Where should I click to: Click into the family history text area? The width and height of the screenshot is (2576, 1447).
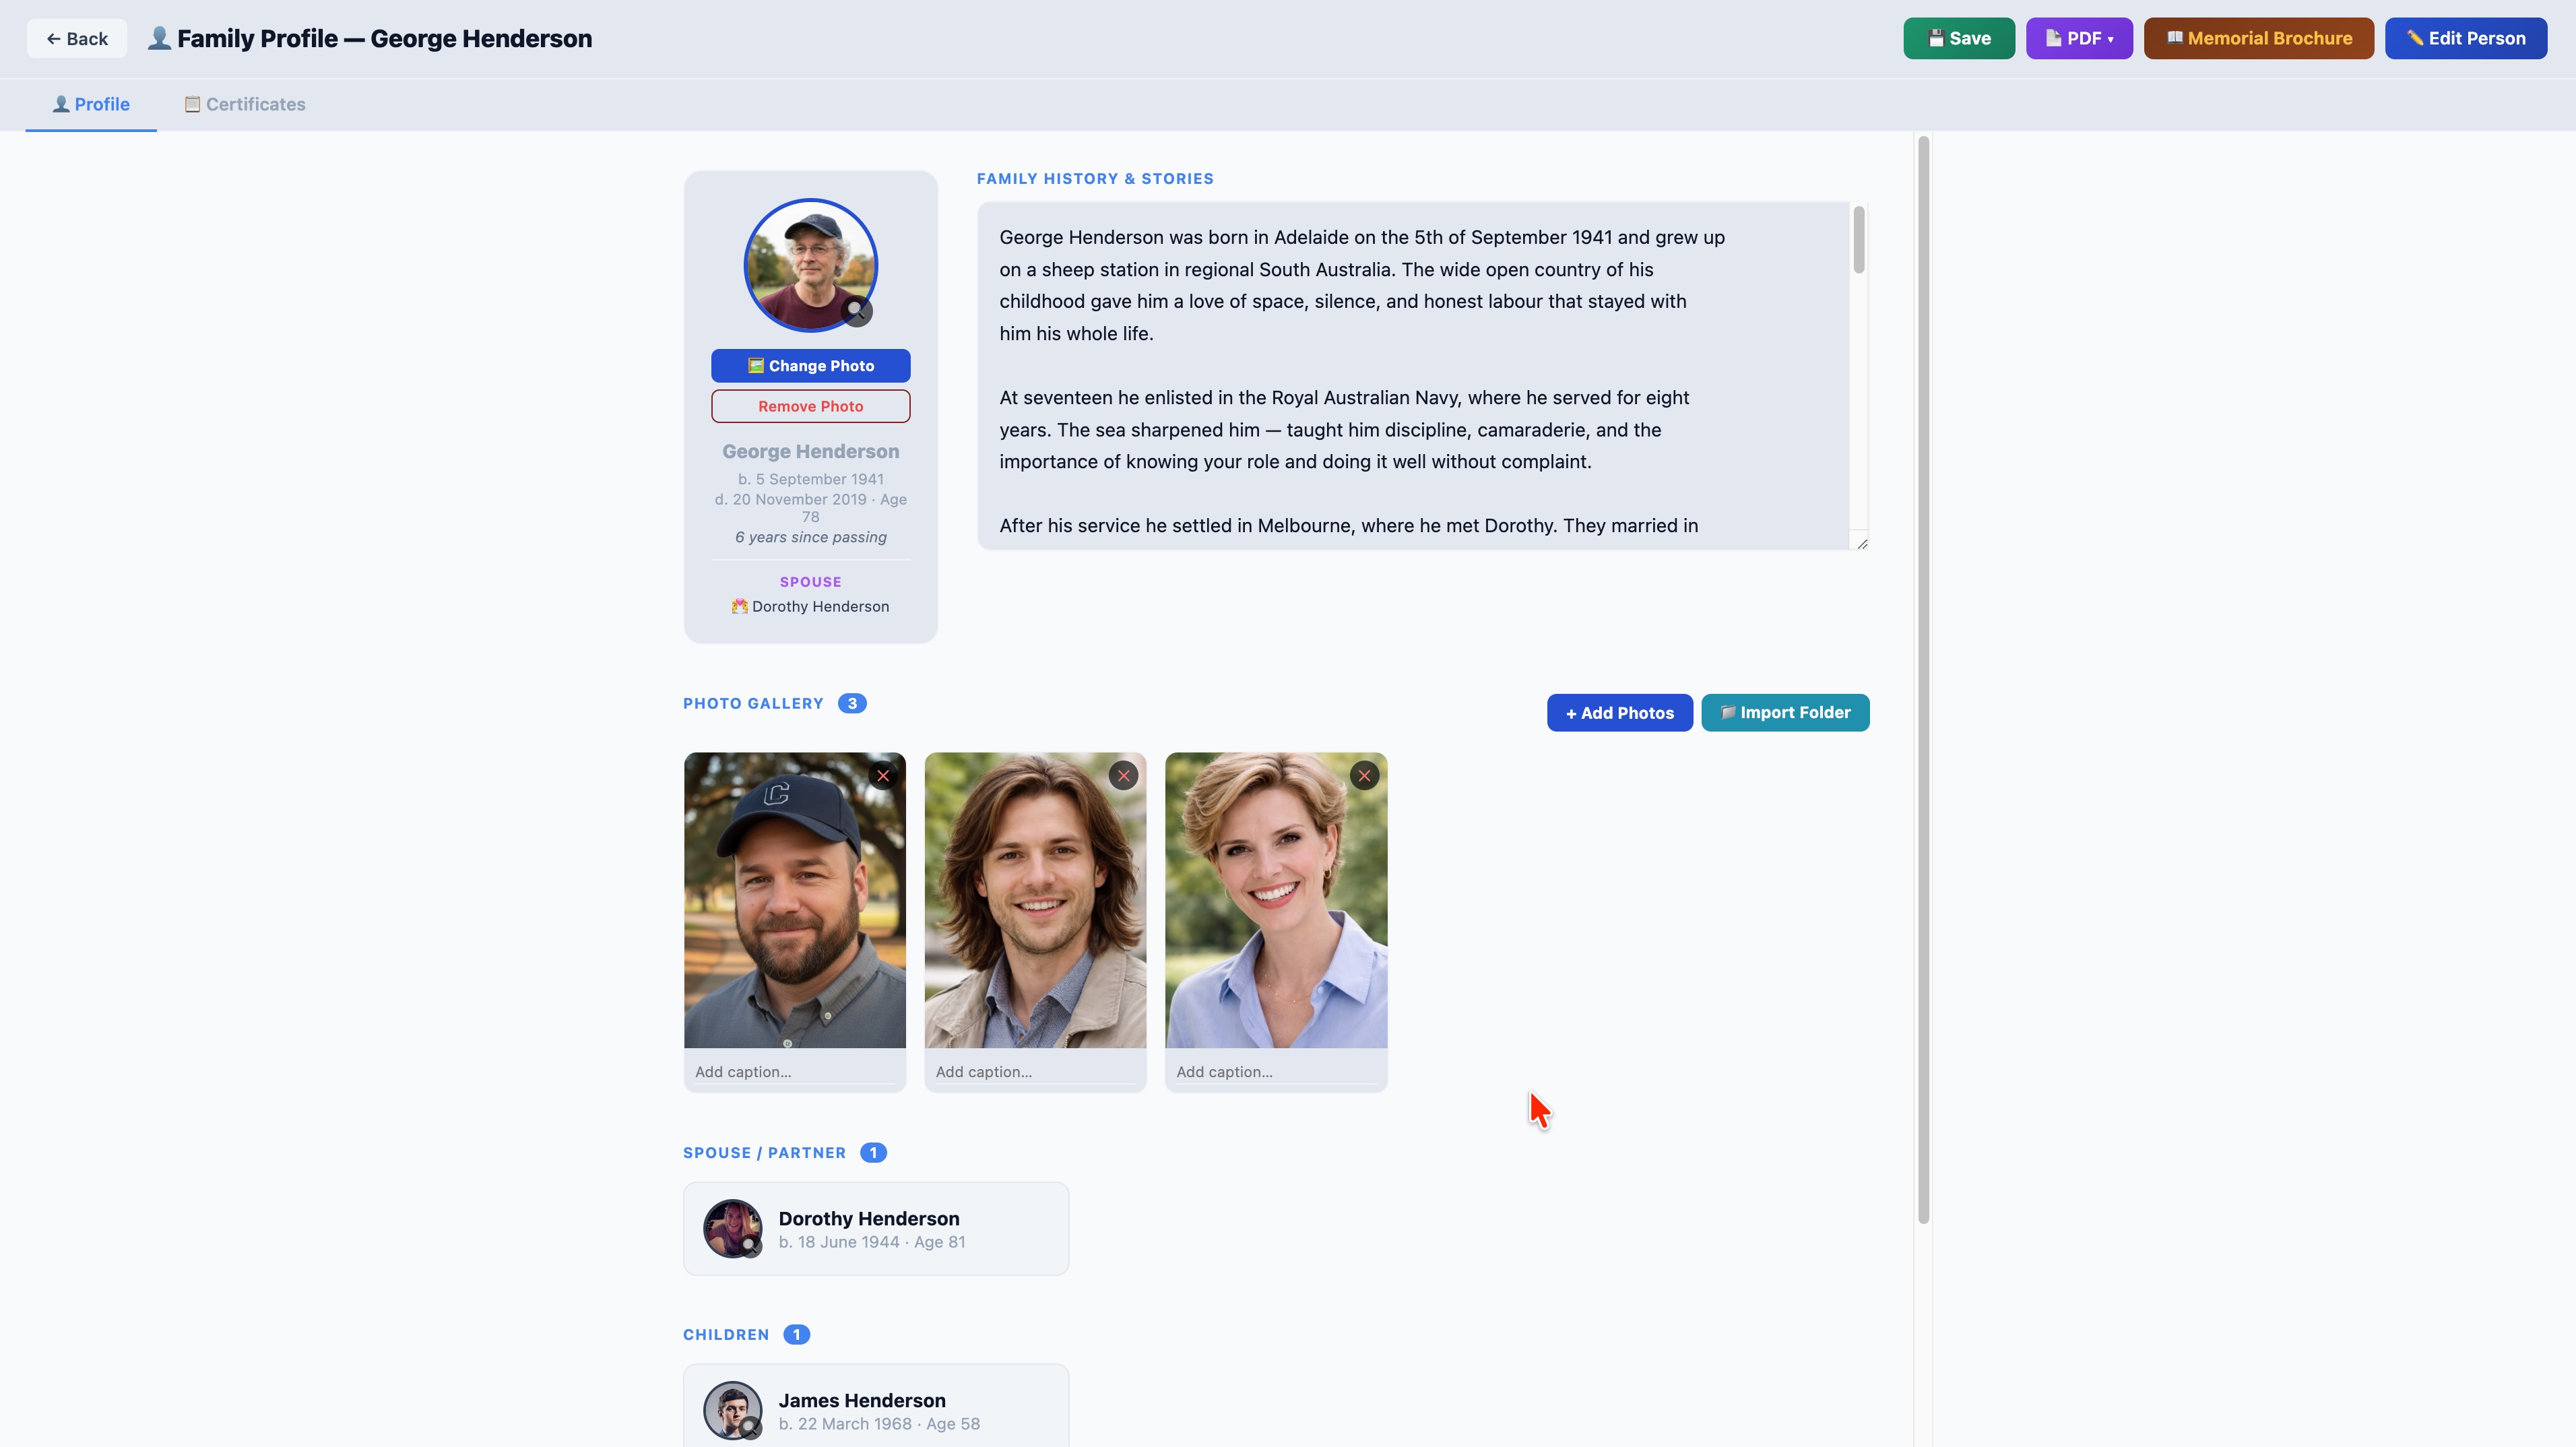click(1413, 375)
